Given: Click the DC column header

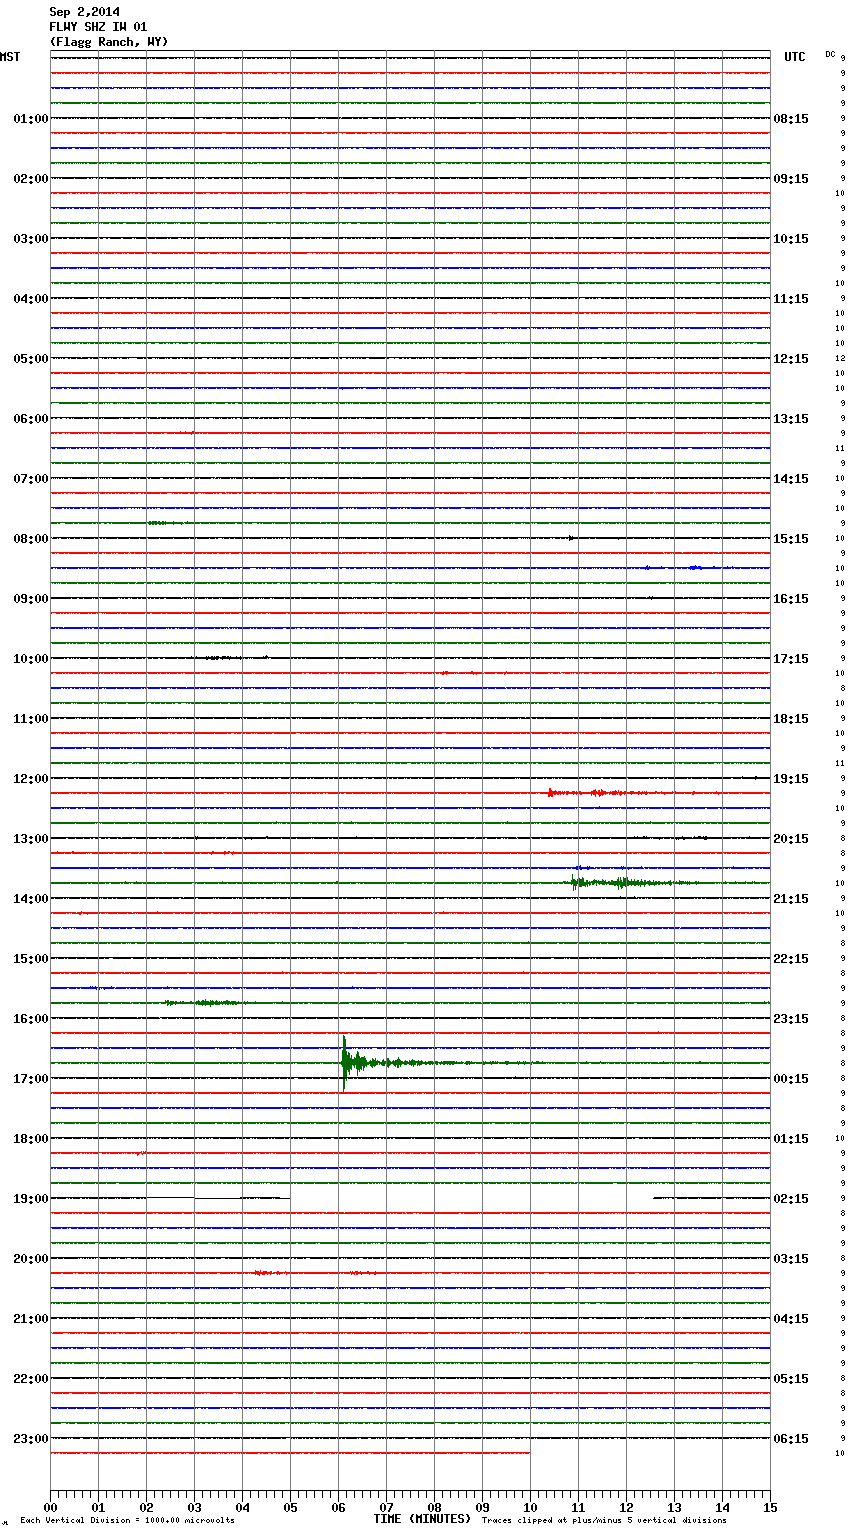Looking at the screenshot, I should tap(830, 54).
